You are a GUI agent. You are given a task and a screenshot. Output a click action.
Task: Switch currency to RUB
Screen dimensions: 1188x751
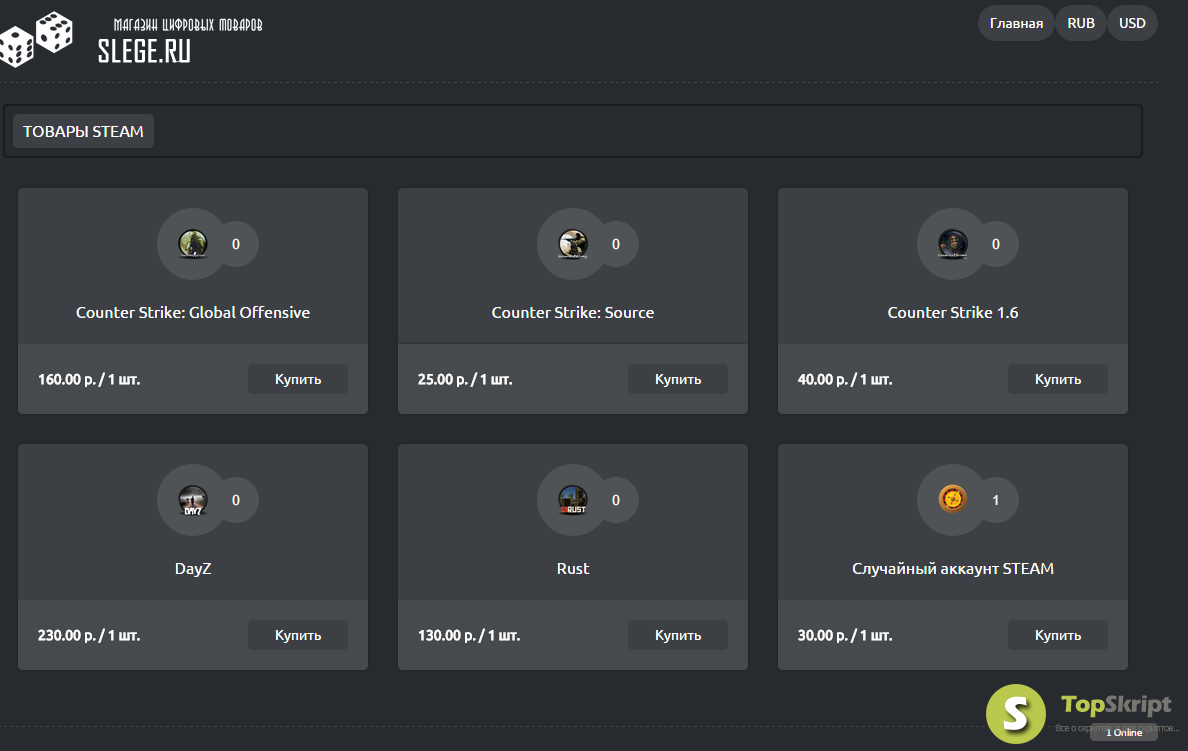[1080, 23]
